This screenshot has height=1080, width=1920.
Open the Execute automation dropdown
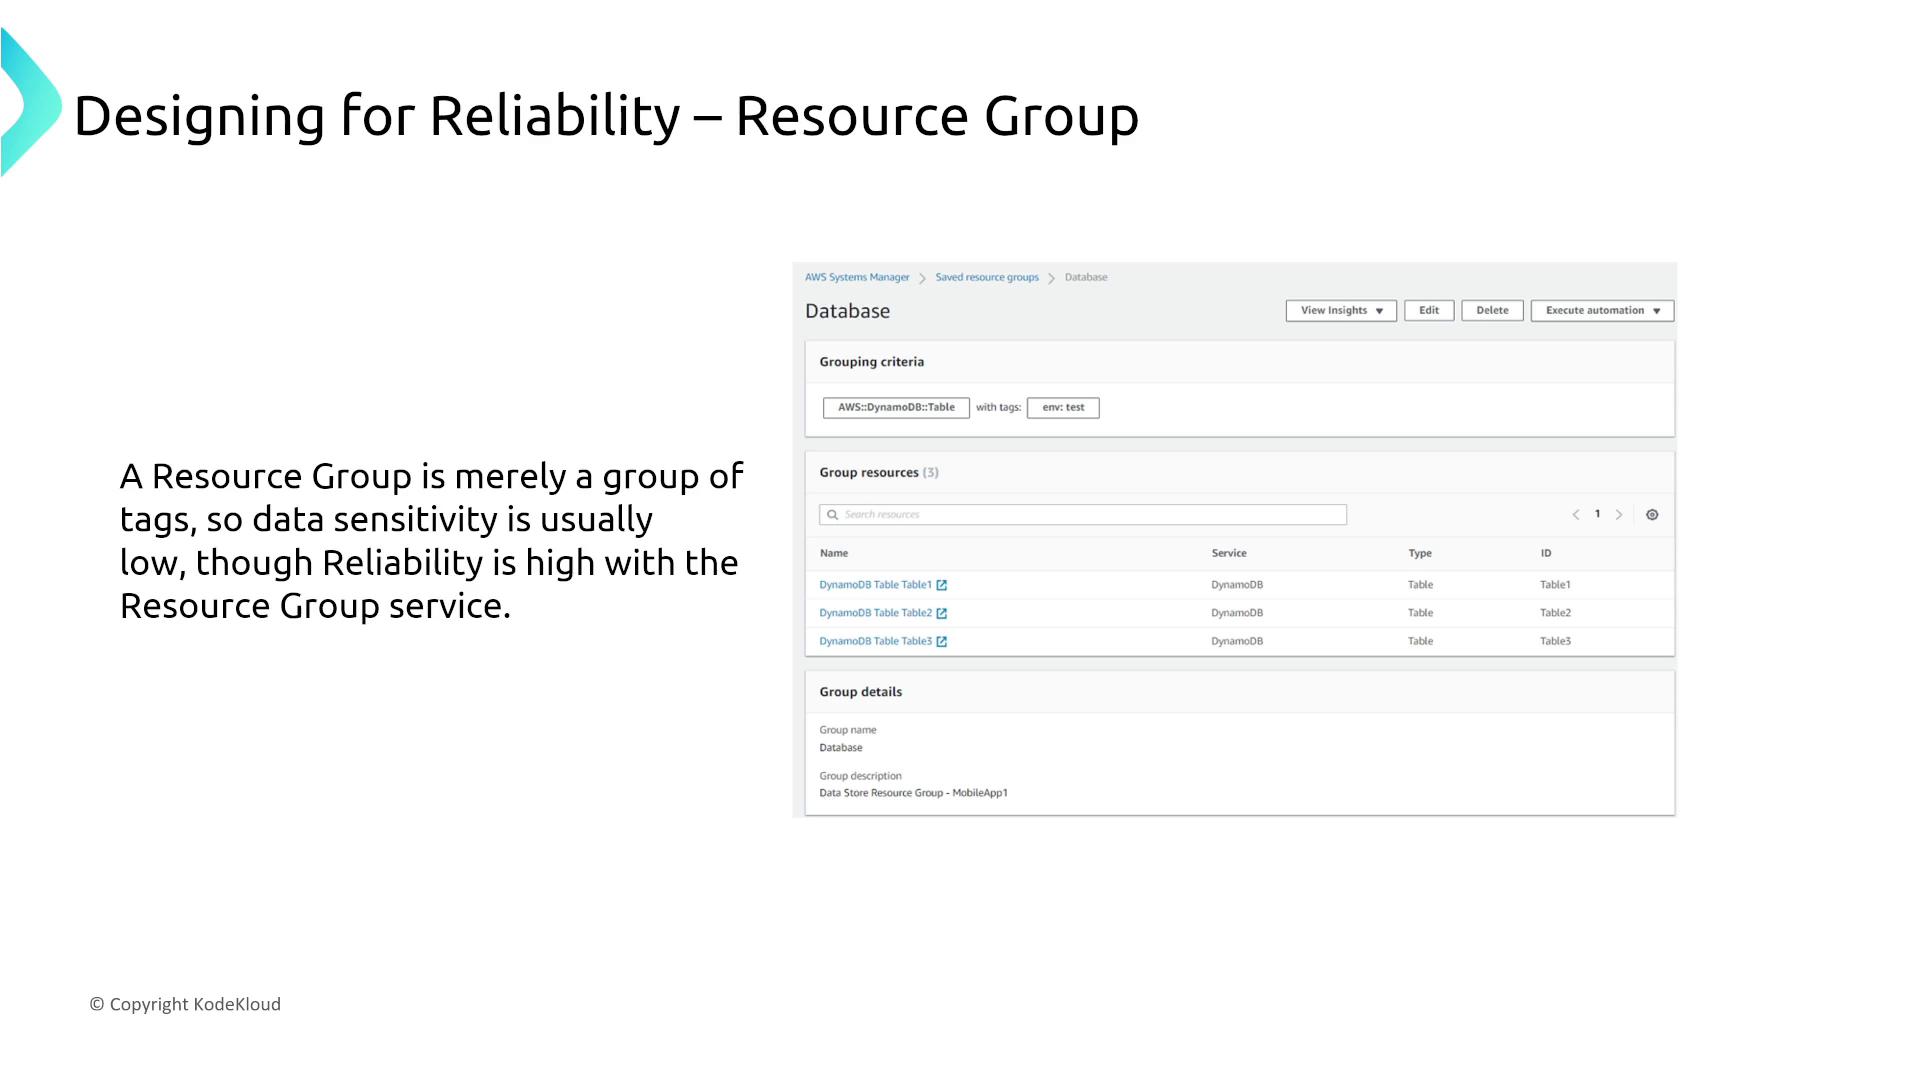pos(1602,311)
